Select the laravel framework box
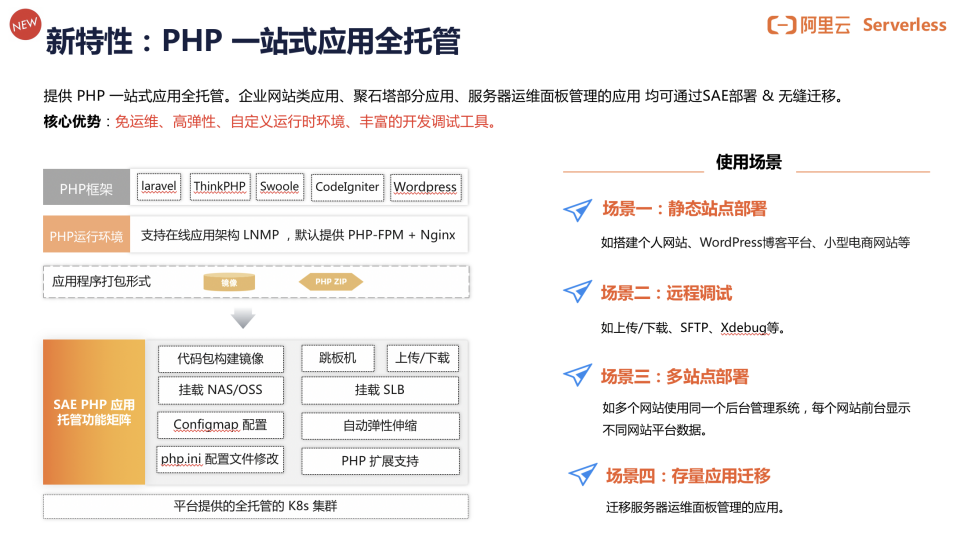The image size is (968, 533). [x=159, y=187]
